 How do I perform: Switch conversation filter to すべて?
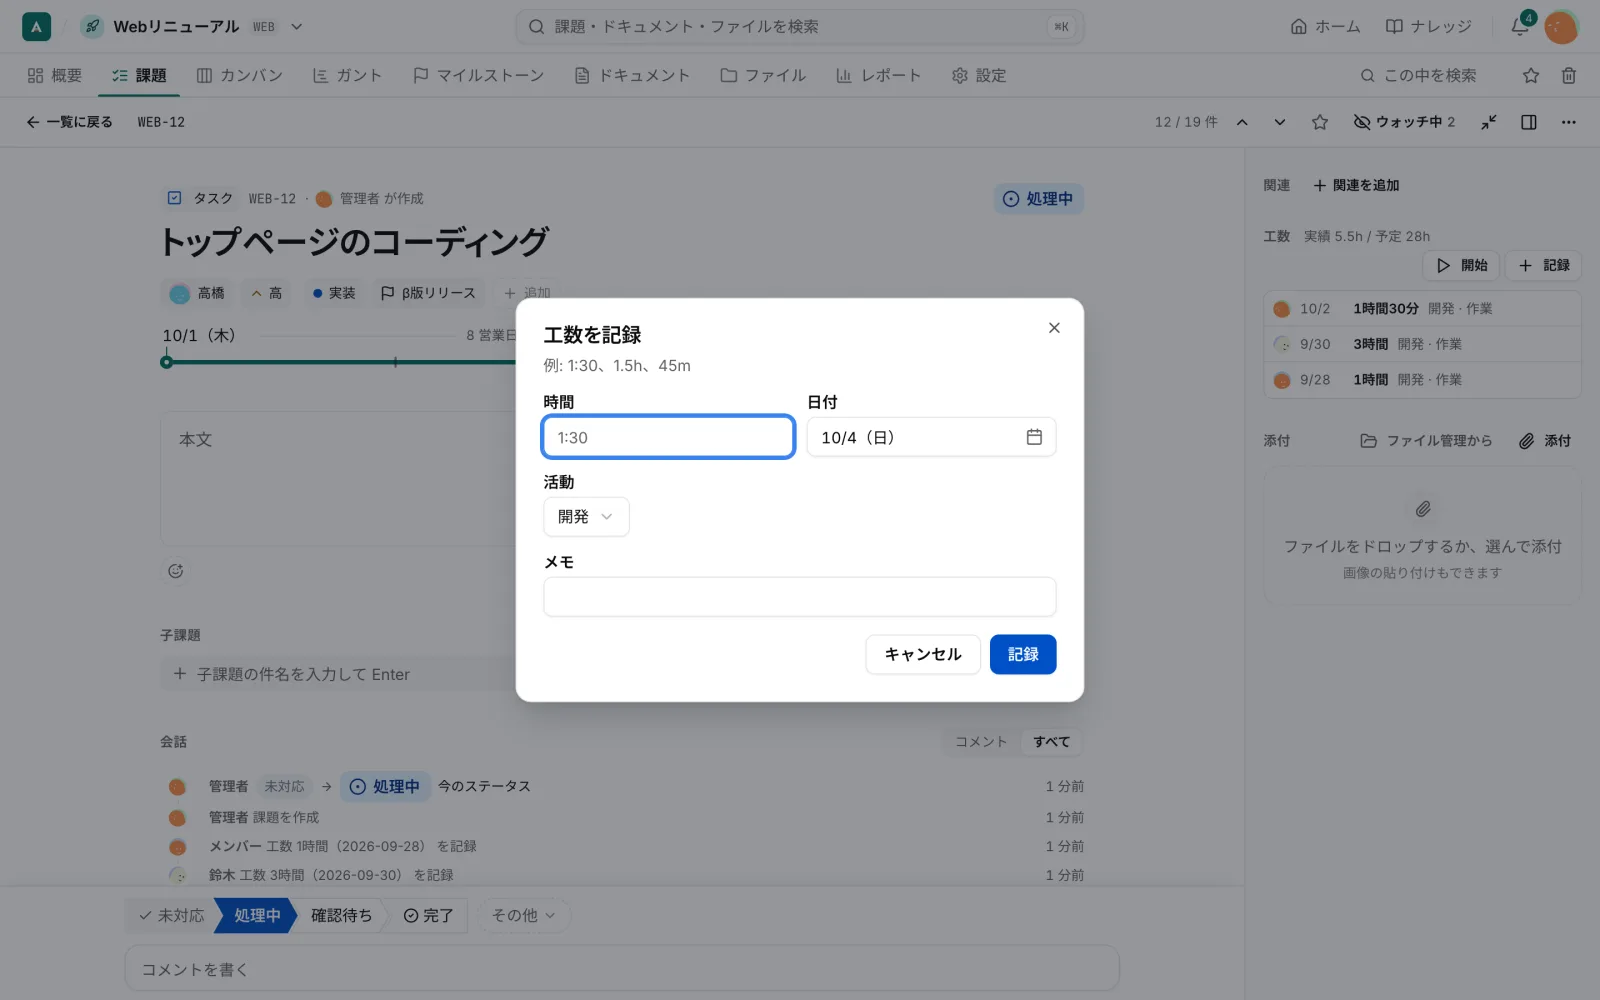click(x=1051, y=742)
